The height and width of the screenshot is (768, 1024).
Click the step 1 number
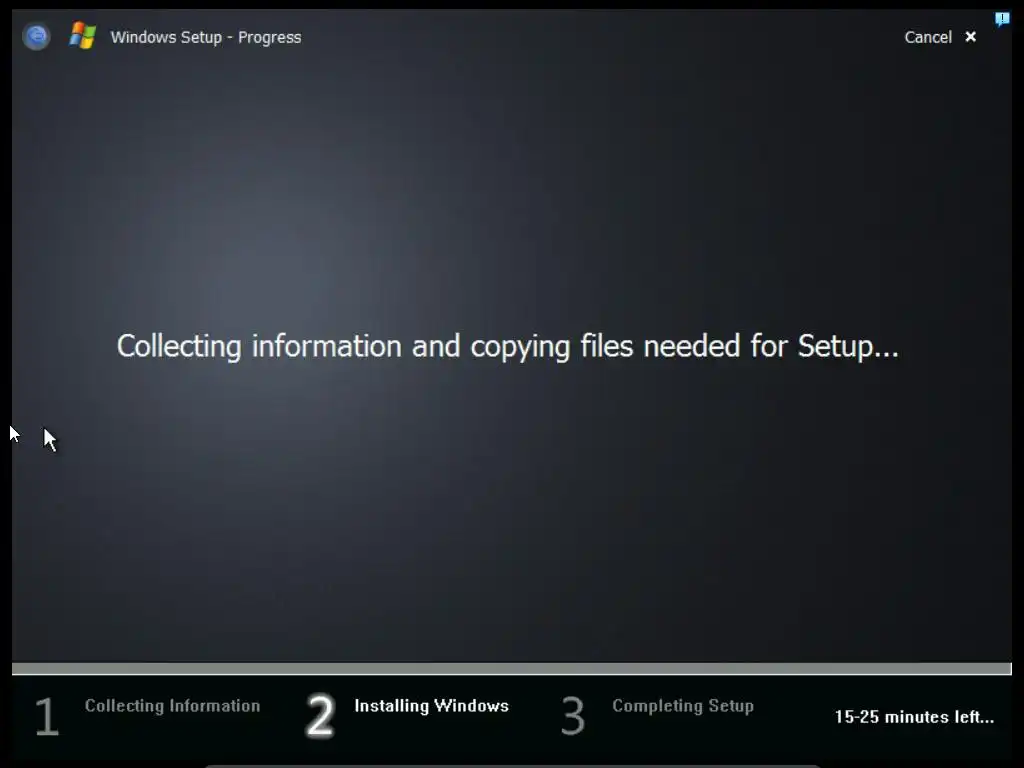46,716
